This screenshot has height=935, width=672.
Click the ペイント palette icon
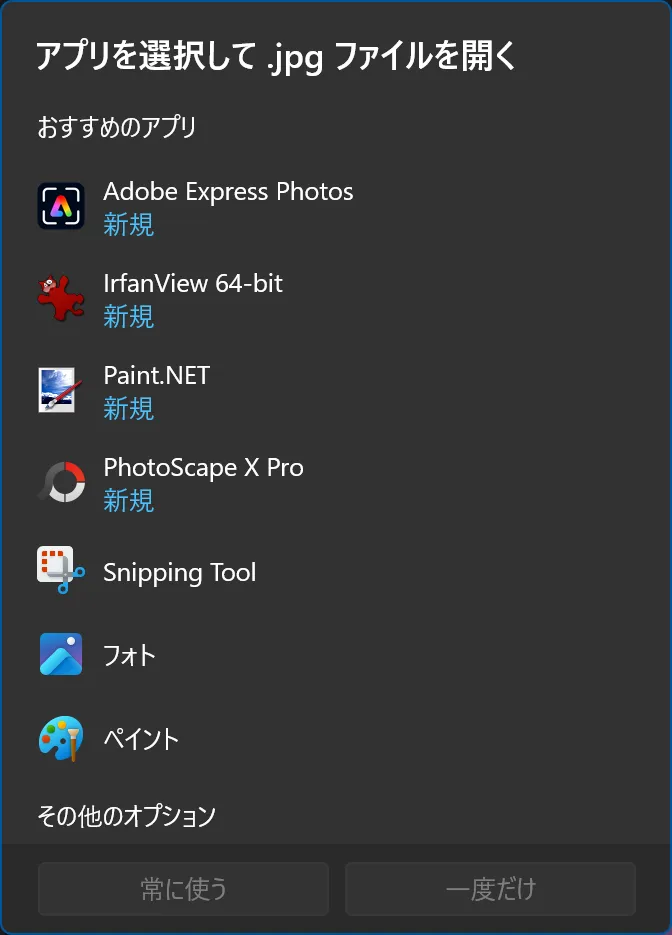point(61,739)
